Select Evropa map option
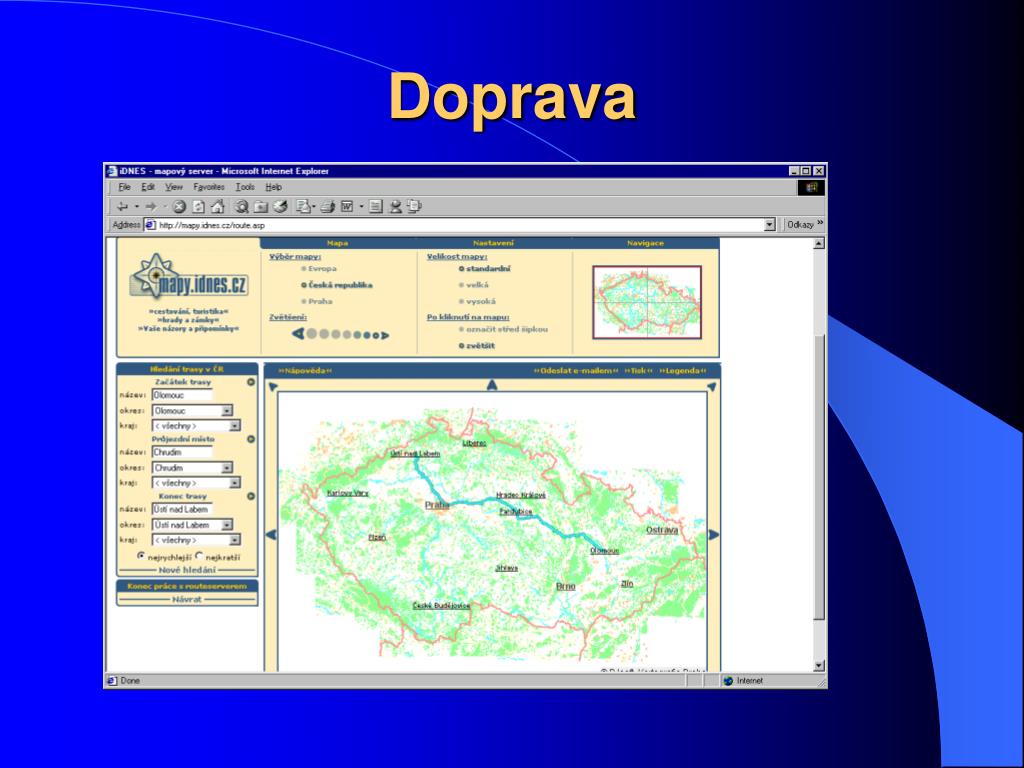Screen dimensions: 1024x768 click(319, 268)
